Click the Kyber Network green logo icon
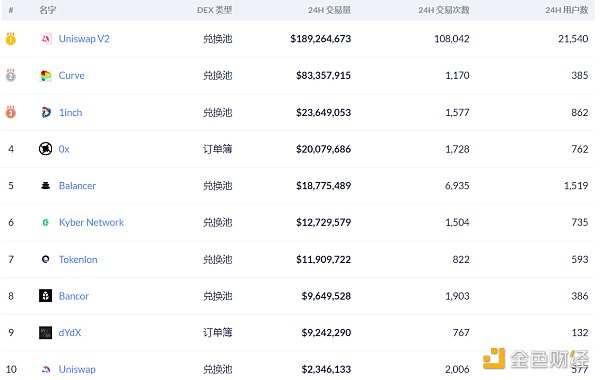 (46, 222)
